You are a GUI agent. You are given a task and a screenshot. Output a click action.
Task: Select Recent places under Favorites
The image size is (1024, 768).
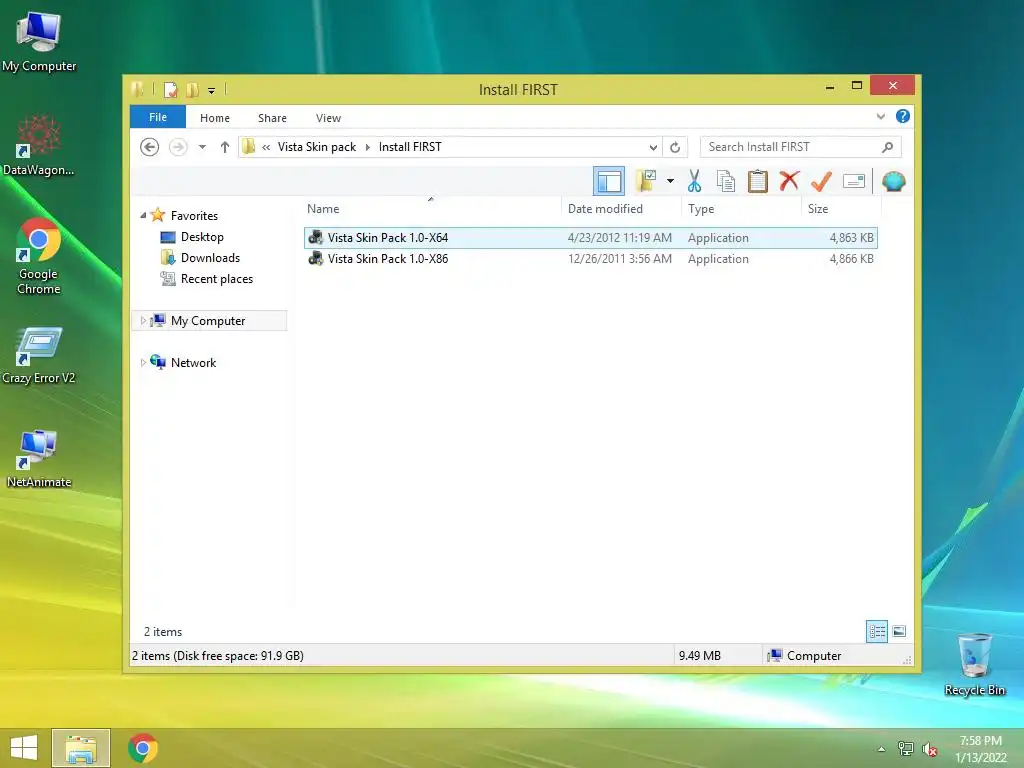tap(217, 278)
